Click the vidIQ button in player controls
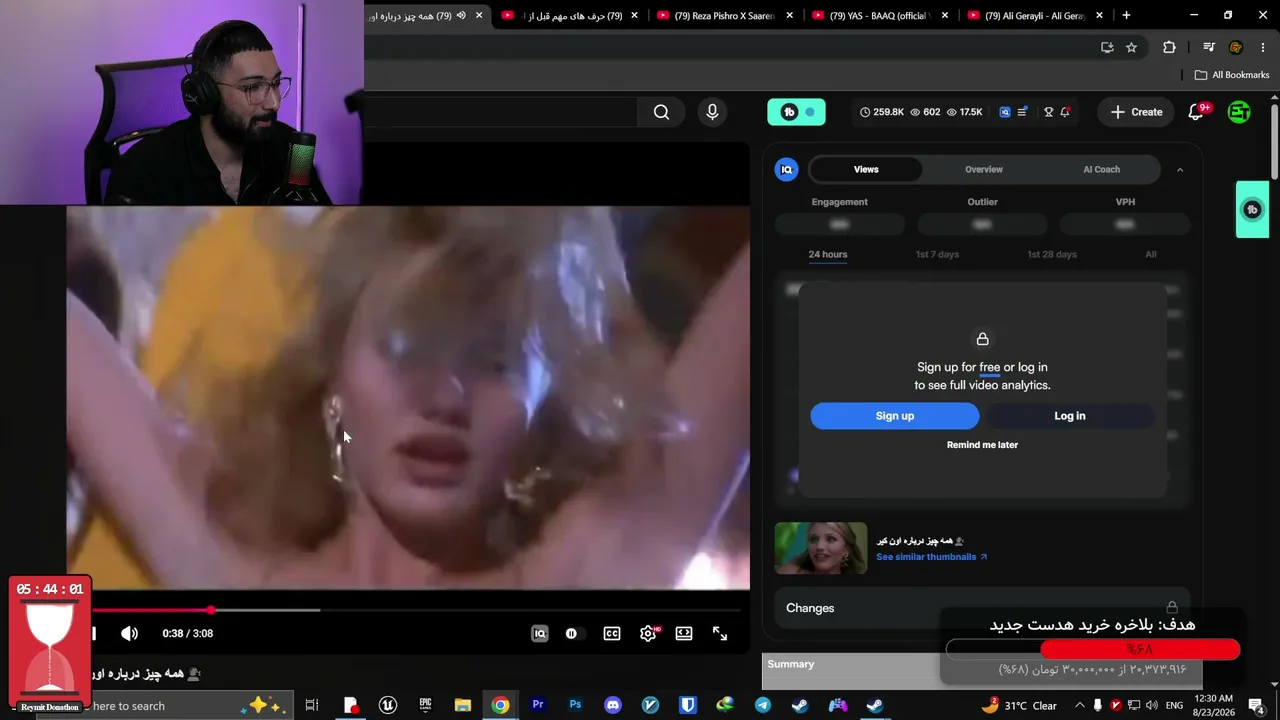 540,633
